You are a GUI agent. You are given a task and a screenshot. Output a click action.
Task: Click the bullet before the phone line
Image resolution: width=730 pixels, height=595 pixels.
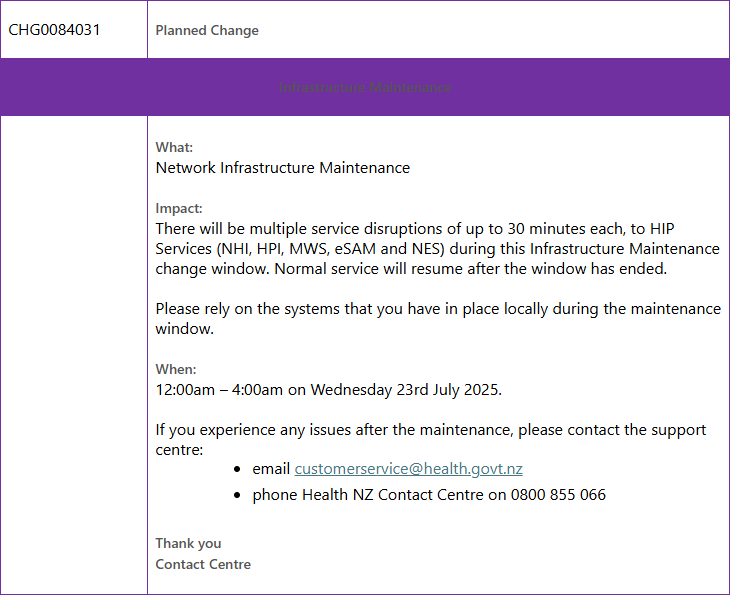(x=237, y=495)
